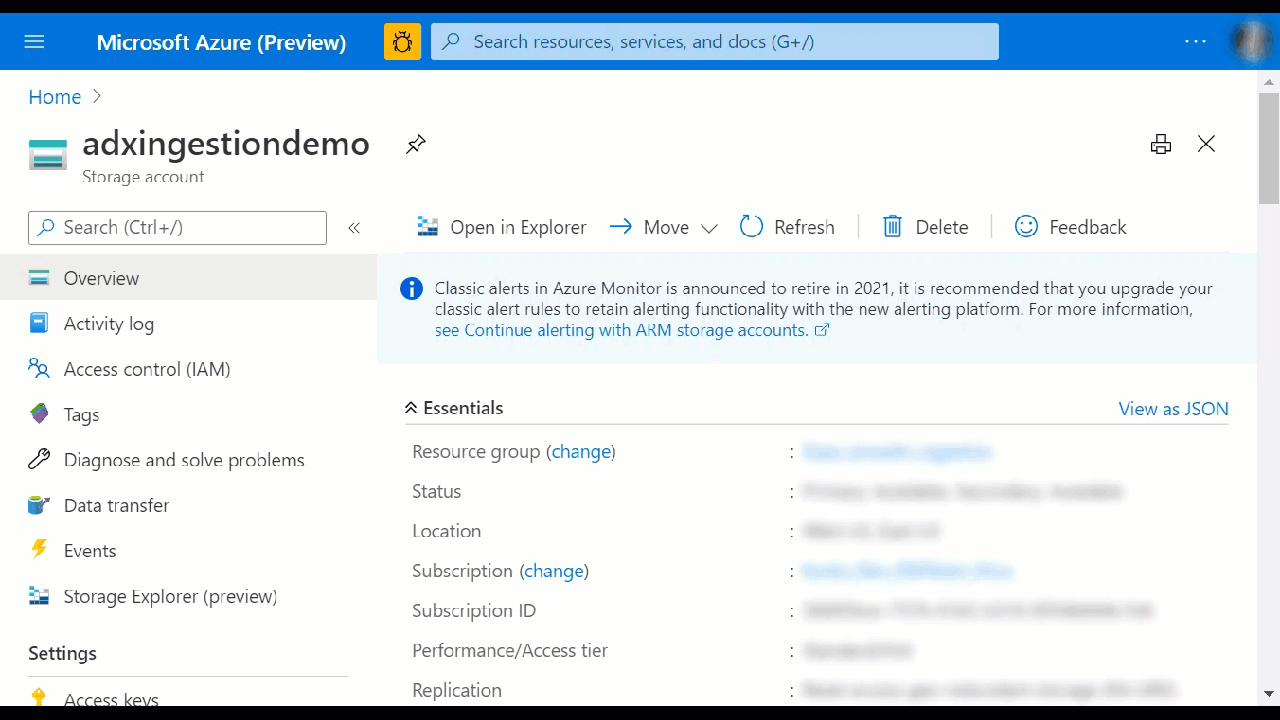Open the hamburger portal menu
The height and width of the screenshot is (720, 1280).
coord(35,42)
